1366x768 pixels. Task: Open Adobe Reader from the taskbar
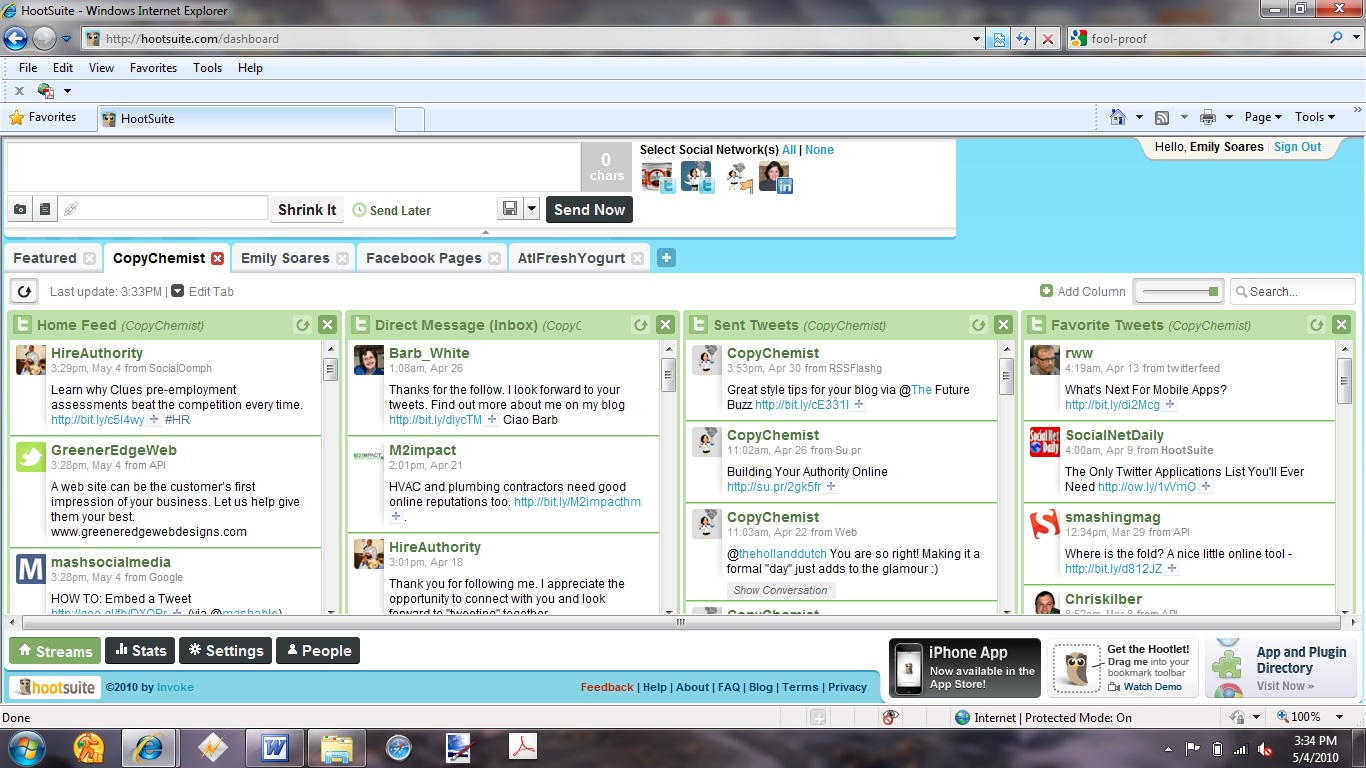coord(523,747)
